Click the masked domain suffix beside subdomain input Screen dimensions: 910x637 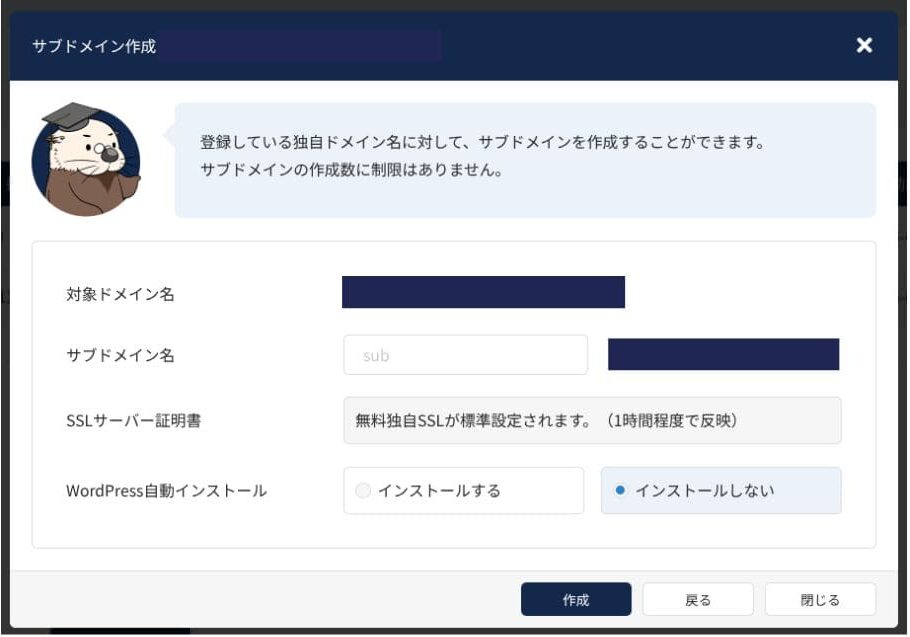[x=723, y=355]
